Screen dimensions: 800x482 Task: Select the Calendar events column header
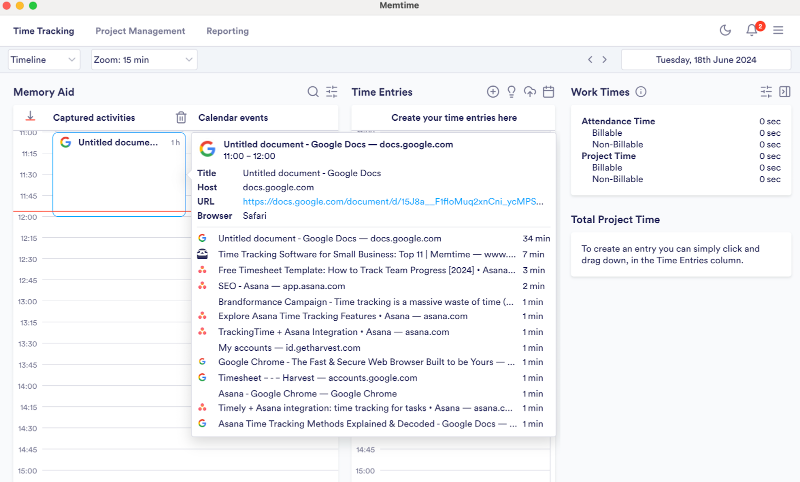tap(233, 118)
